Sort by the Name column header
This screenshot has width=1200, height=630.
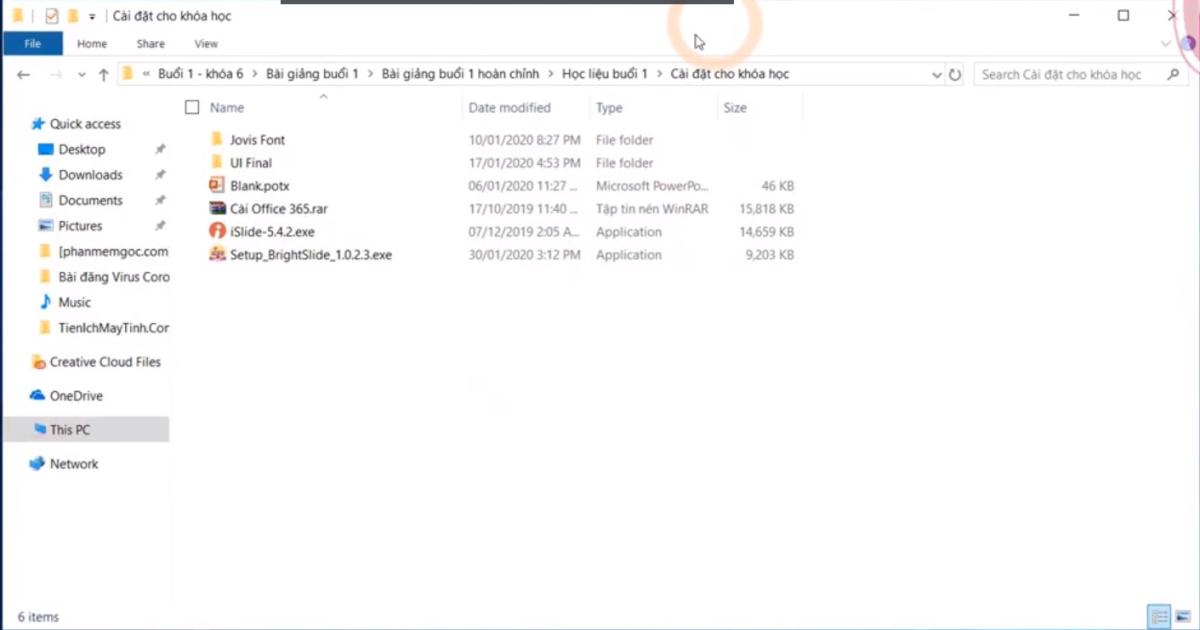tap(227, 107)
